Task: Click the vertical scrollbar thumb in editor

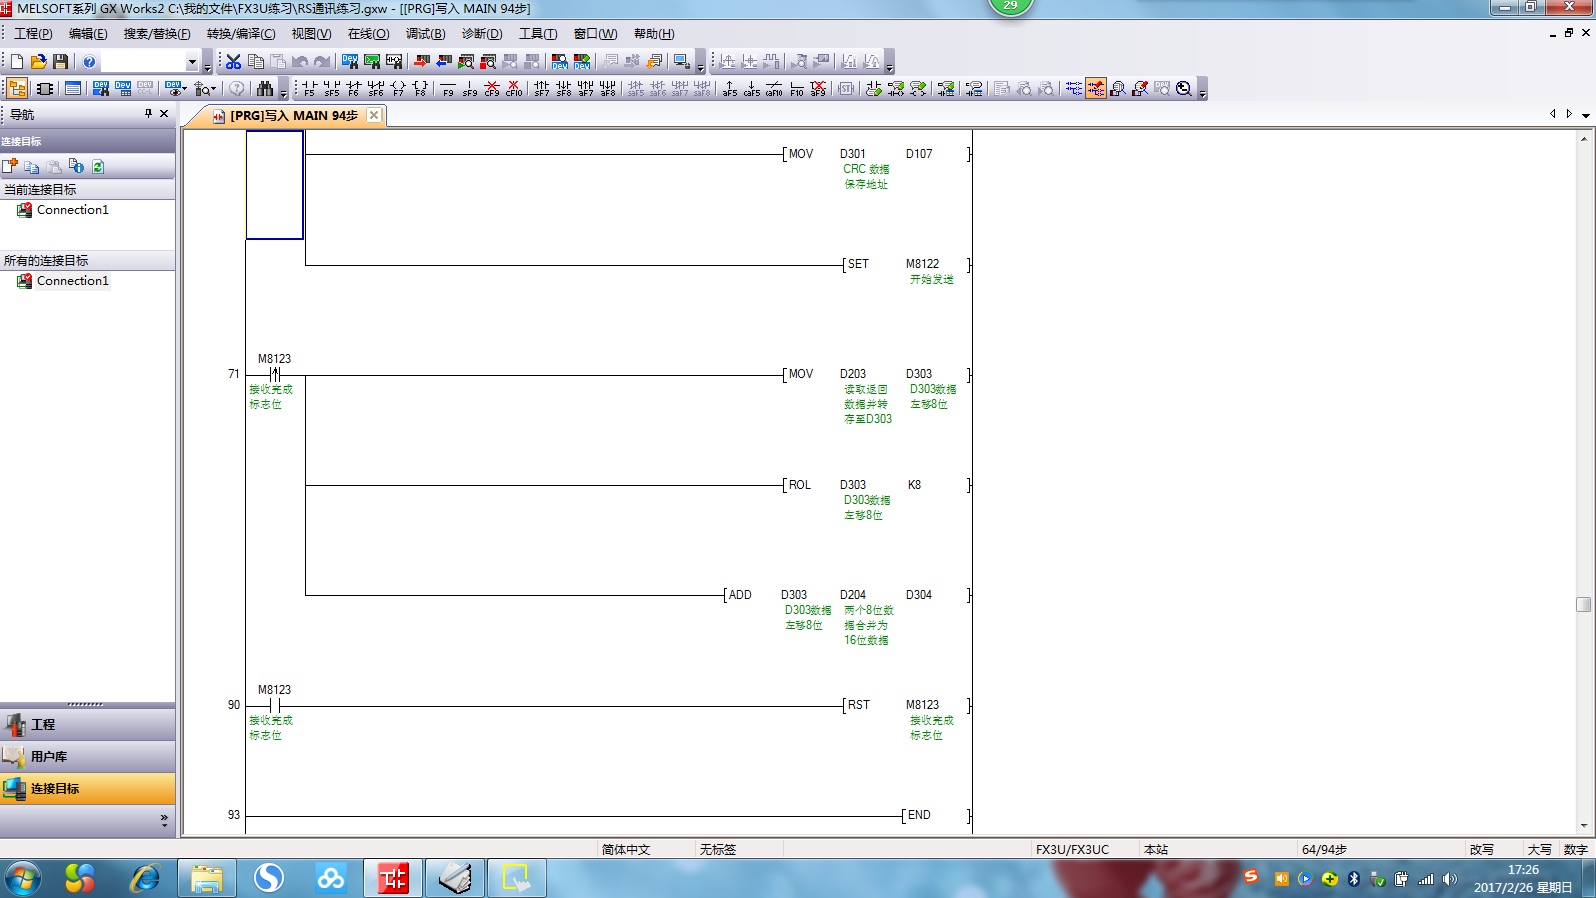Action: tap(1583, 604)
